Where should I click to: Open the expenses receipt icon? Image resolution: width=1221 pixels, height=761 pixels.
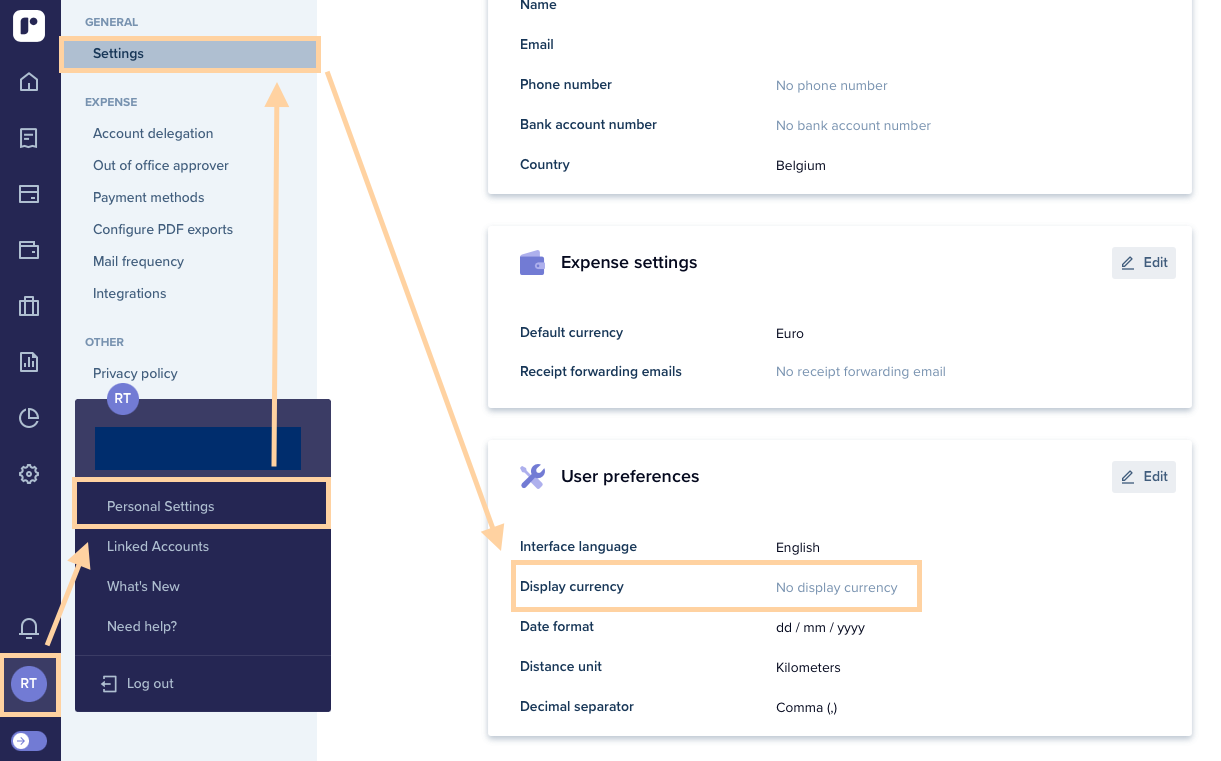(x=29, y=138)
